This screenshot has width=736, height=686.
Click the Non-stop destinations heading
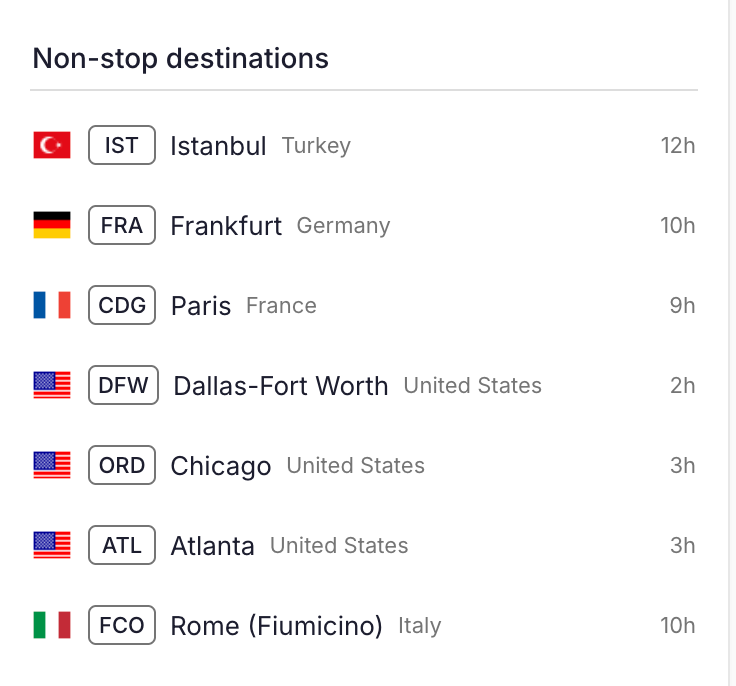[181, 58]
